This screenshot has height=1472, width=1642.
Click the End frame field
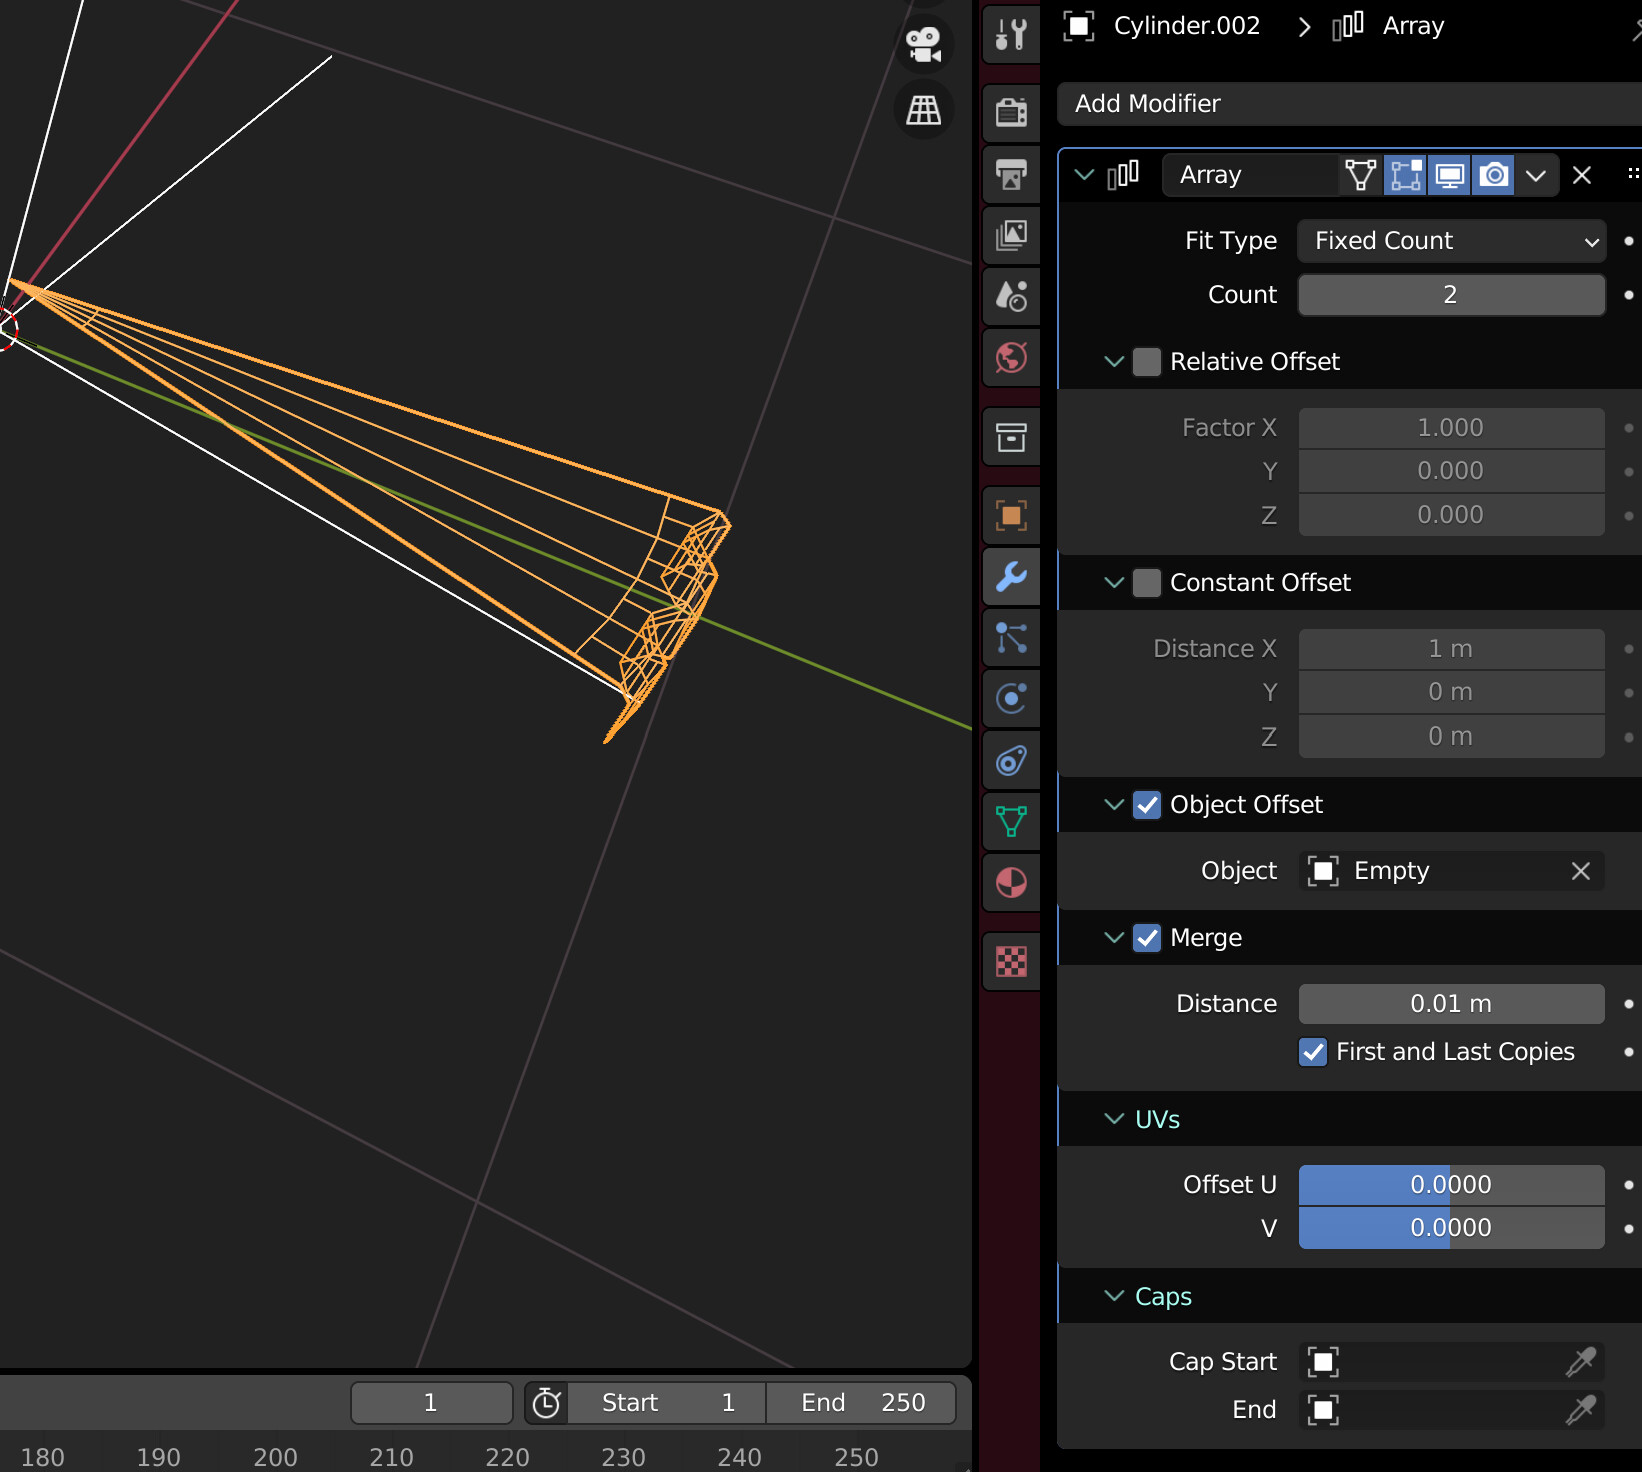click(x=862, y=1403)
